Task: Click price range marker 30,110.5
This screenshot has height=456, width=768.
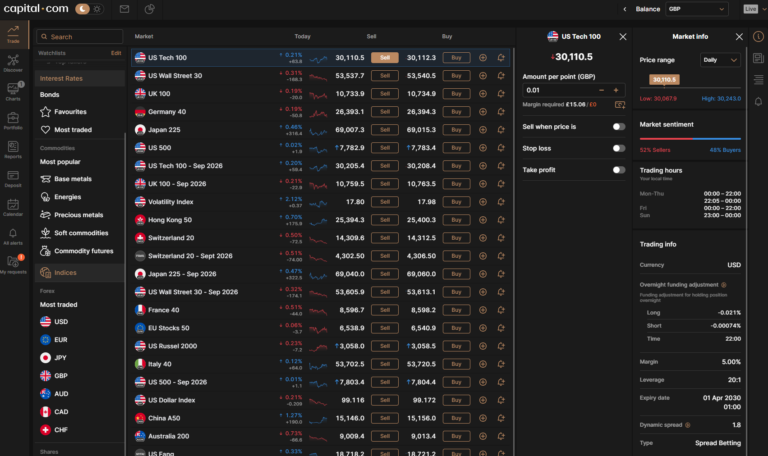Action: pos(664,79)
